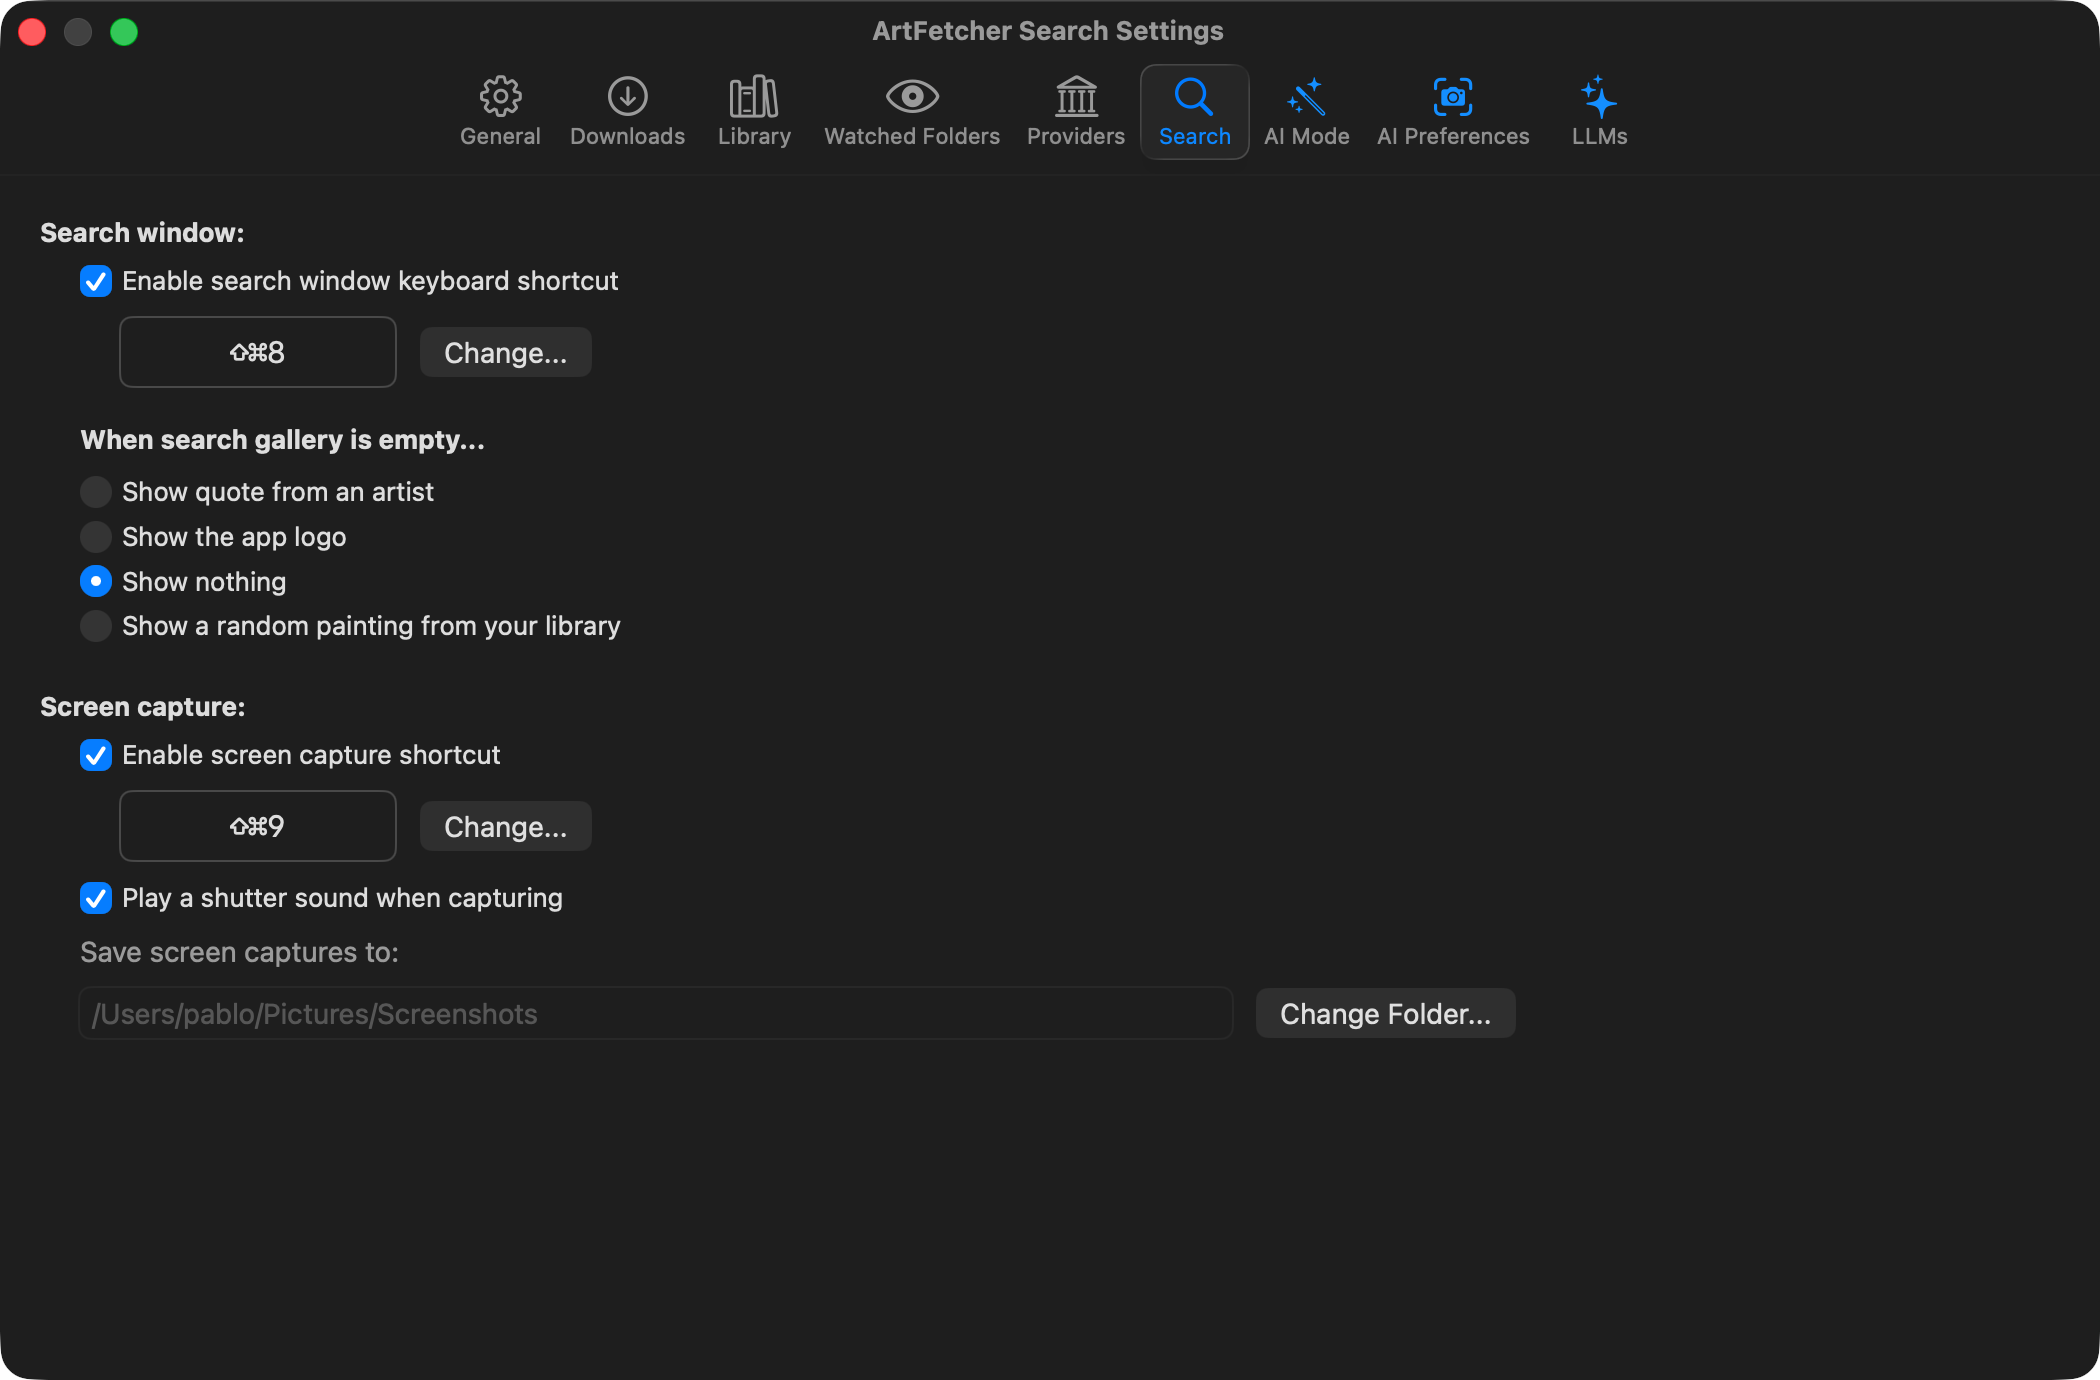The height and width of the screenshot is (1380, 2100).
Task: Click the screenshots save path field
Action: coord(656,1013)
